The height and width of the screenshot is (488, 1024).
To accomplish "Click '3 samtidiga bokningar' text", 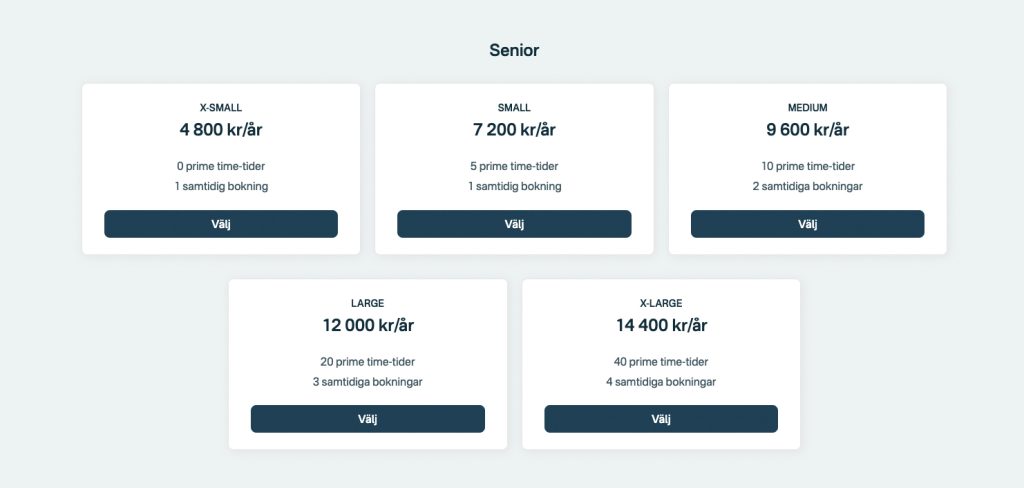I will (367, 382).
